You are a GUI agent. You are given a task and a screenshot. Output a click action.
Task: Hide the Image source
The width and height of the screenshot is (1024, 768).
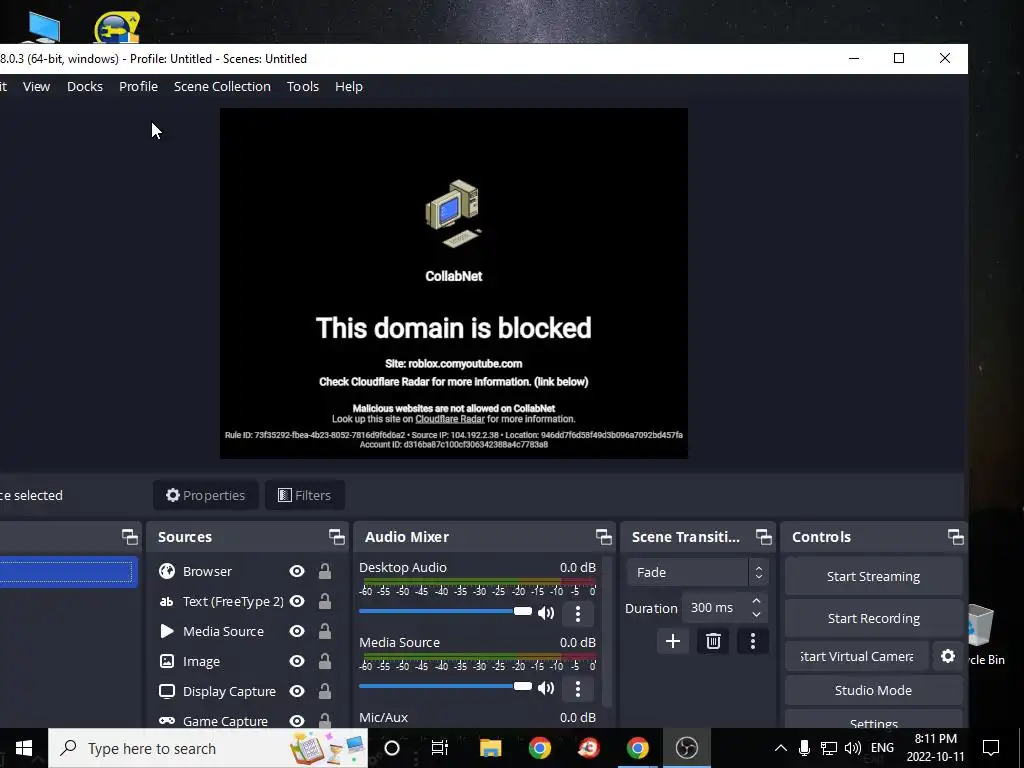pyautogui.click(x=296, y=662)
